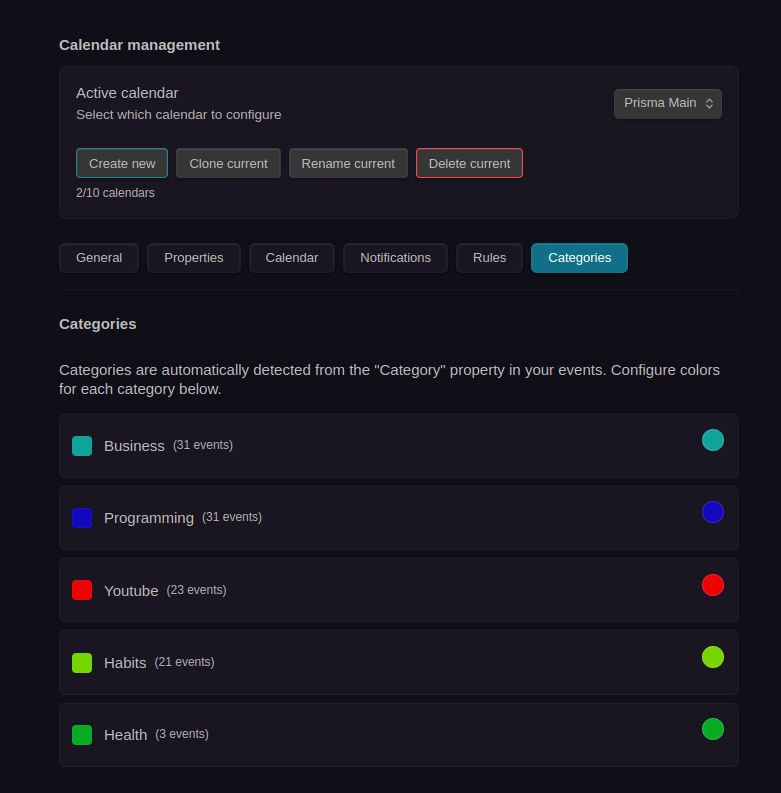The image size is (781, 793).
Task: Click the Habits category name
Action: tap(125, 663)
